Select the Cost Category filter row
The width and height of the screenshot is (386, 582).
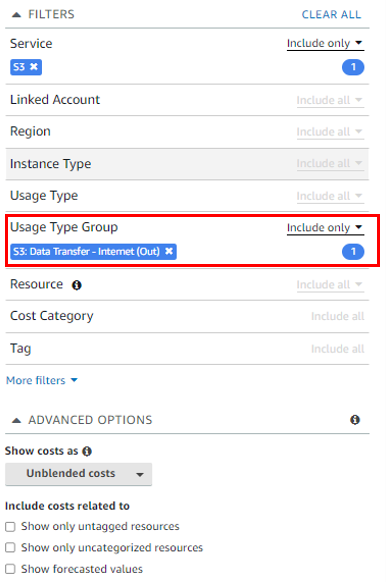coord(187,316)
